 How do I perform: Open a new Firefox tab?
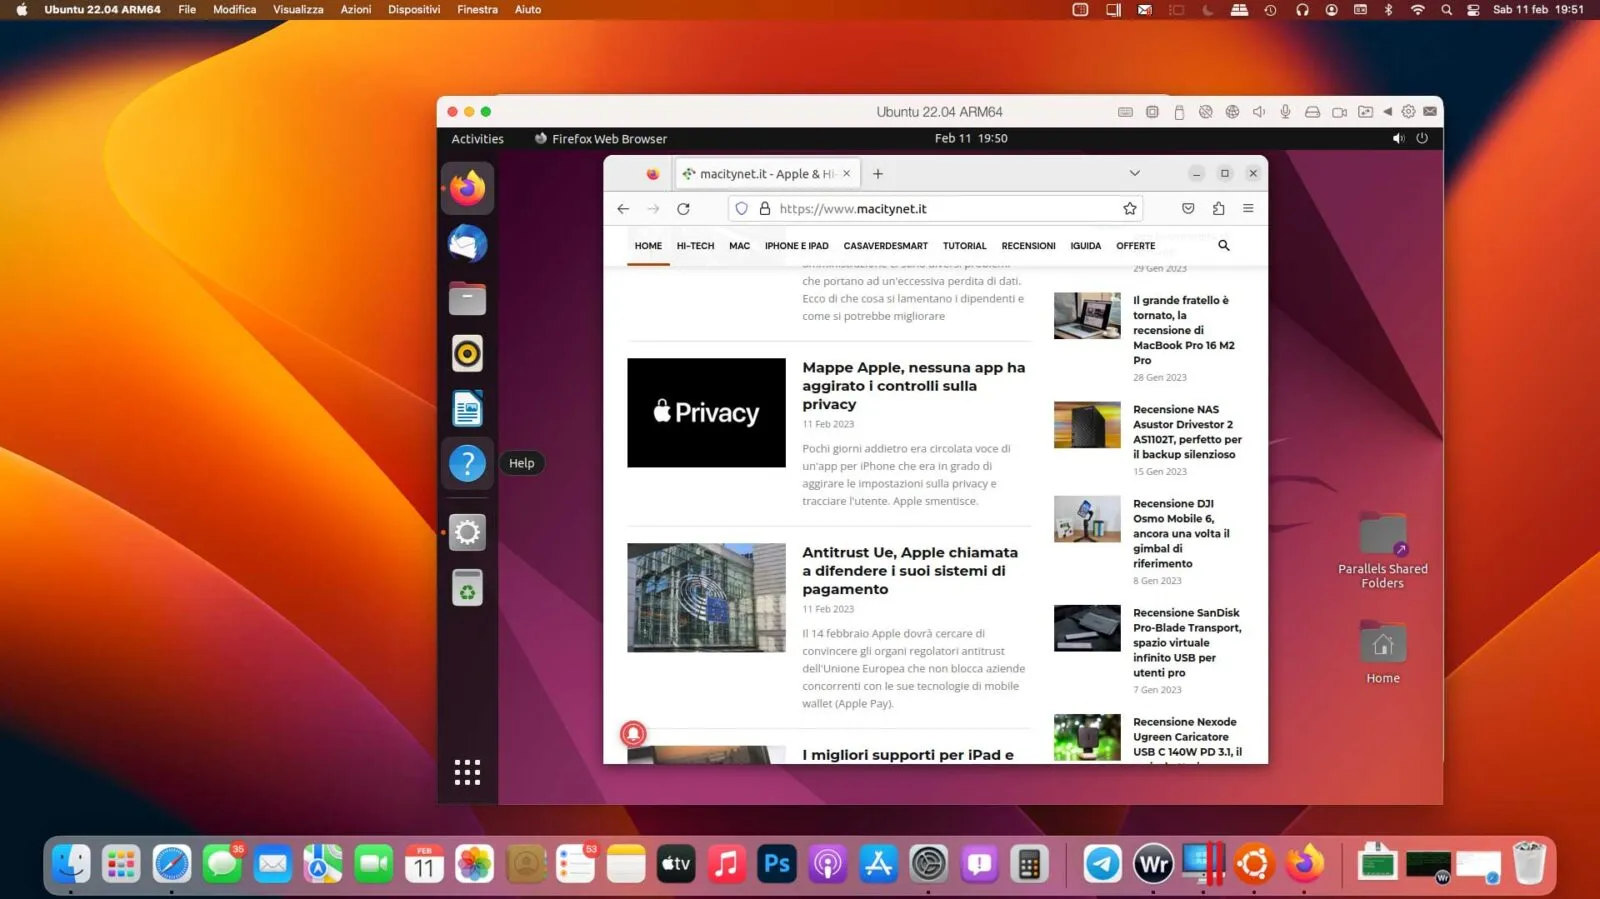(878, 174)
